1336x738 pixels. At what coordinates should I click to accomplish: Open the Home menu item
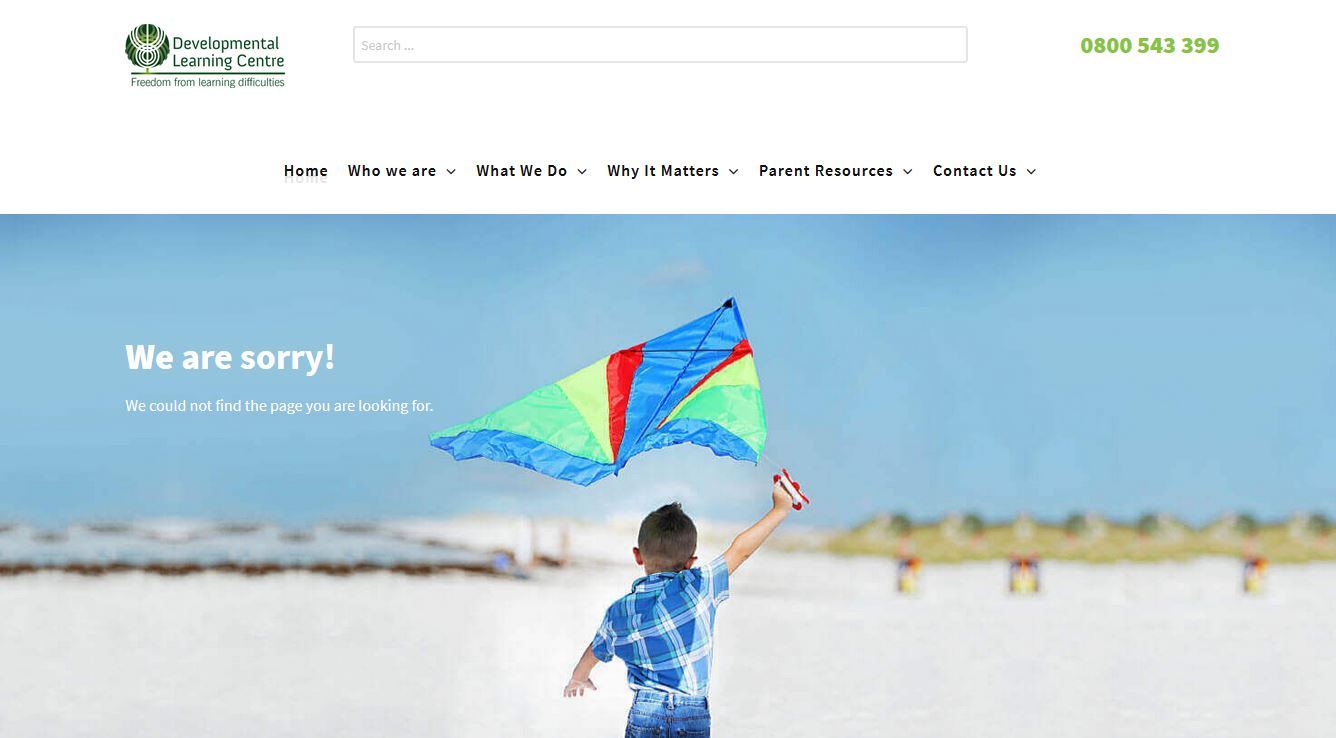point(306,171)
